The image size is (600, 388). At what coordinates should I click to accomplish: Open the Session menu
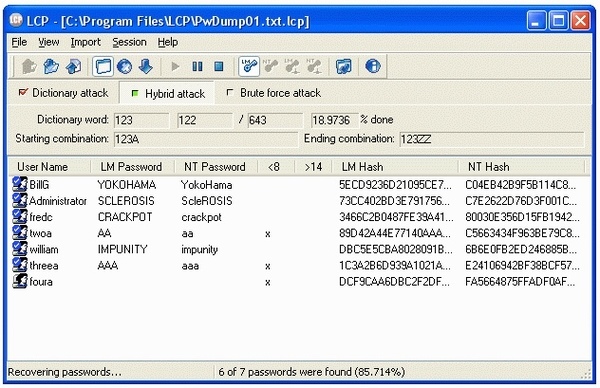click(x=129, y=42)
